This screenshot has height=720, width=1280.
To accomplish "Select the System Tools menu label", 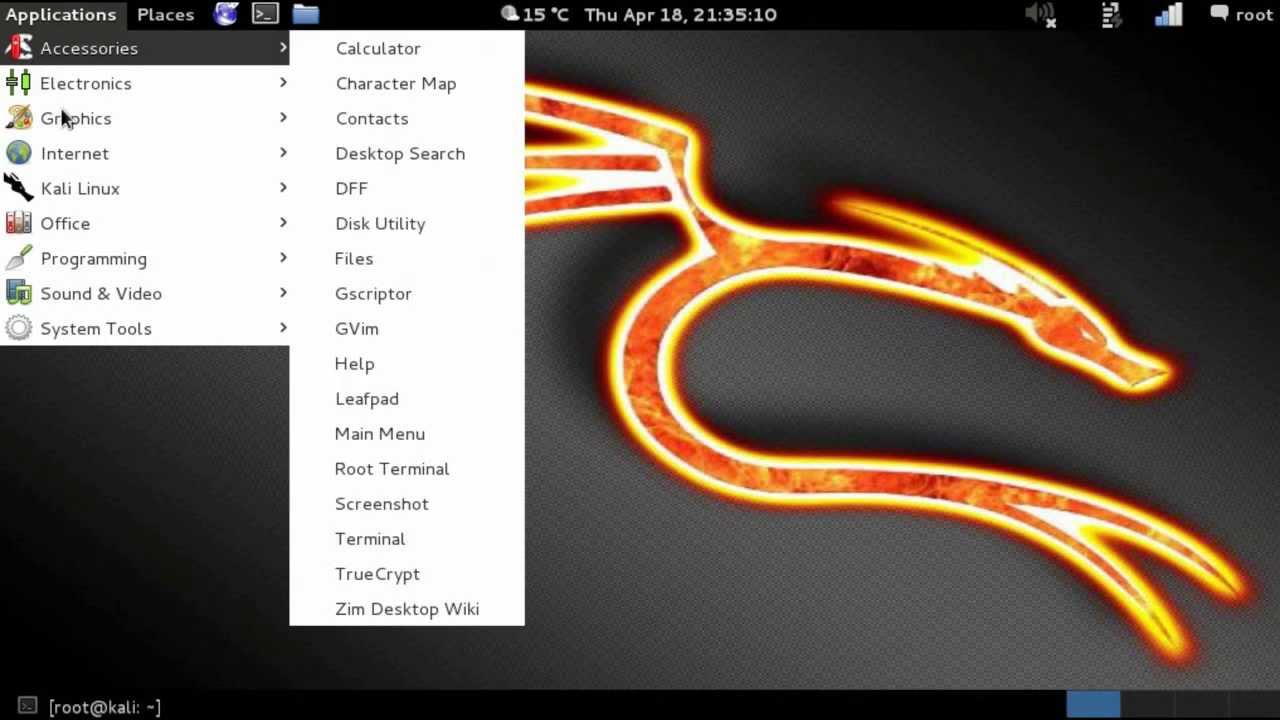I will click(x=96, y=329).
